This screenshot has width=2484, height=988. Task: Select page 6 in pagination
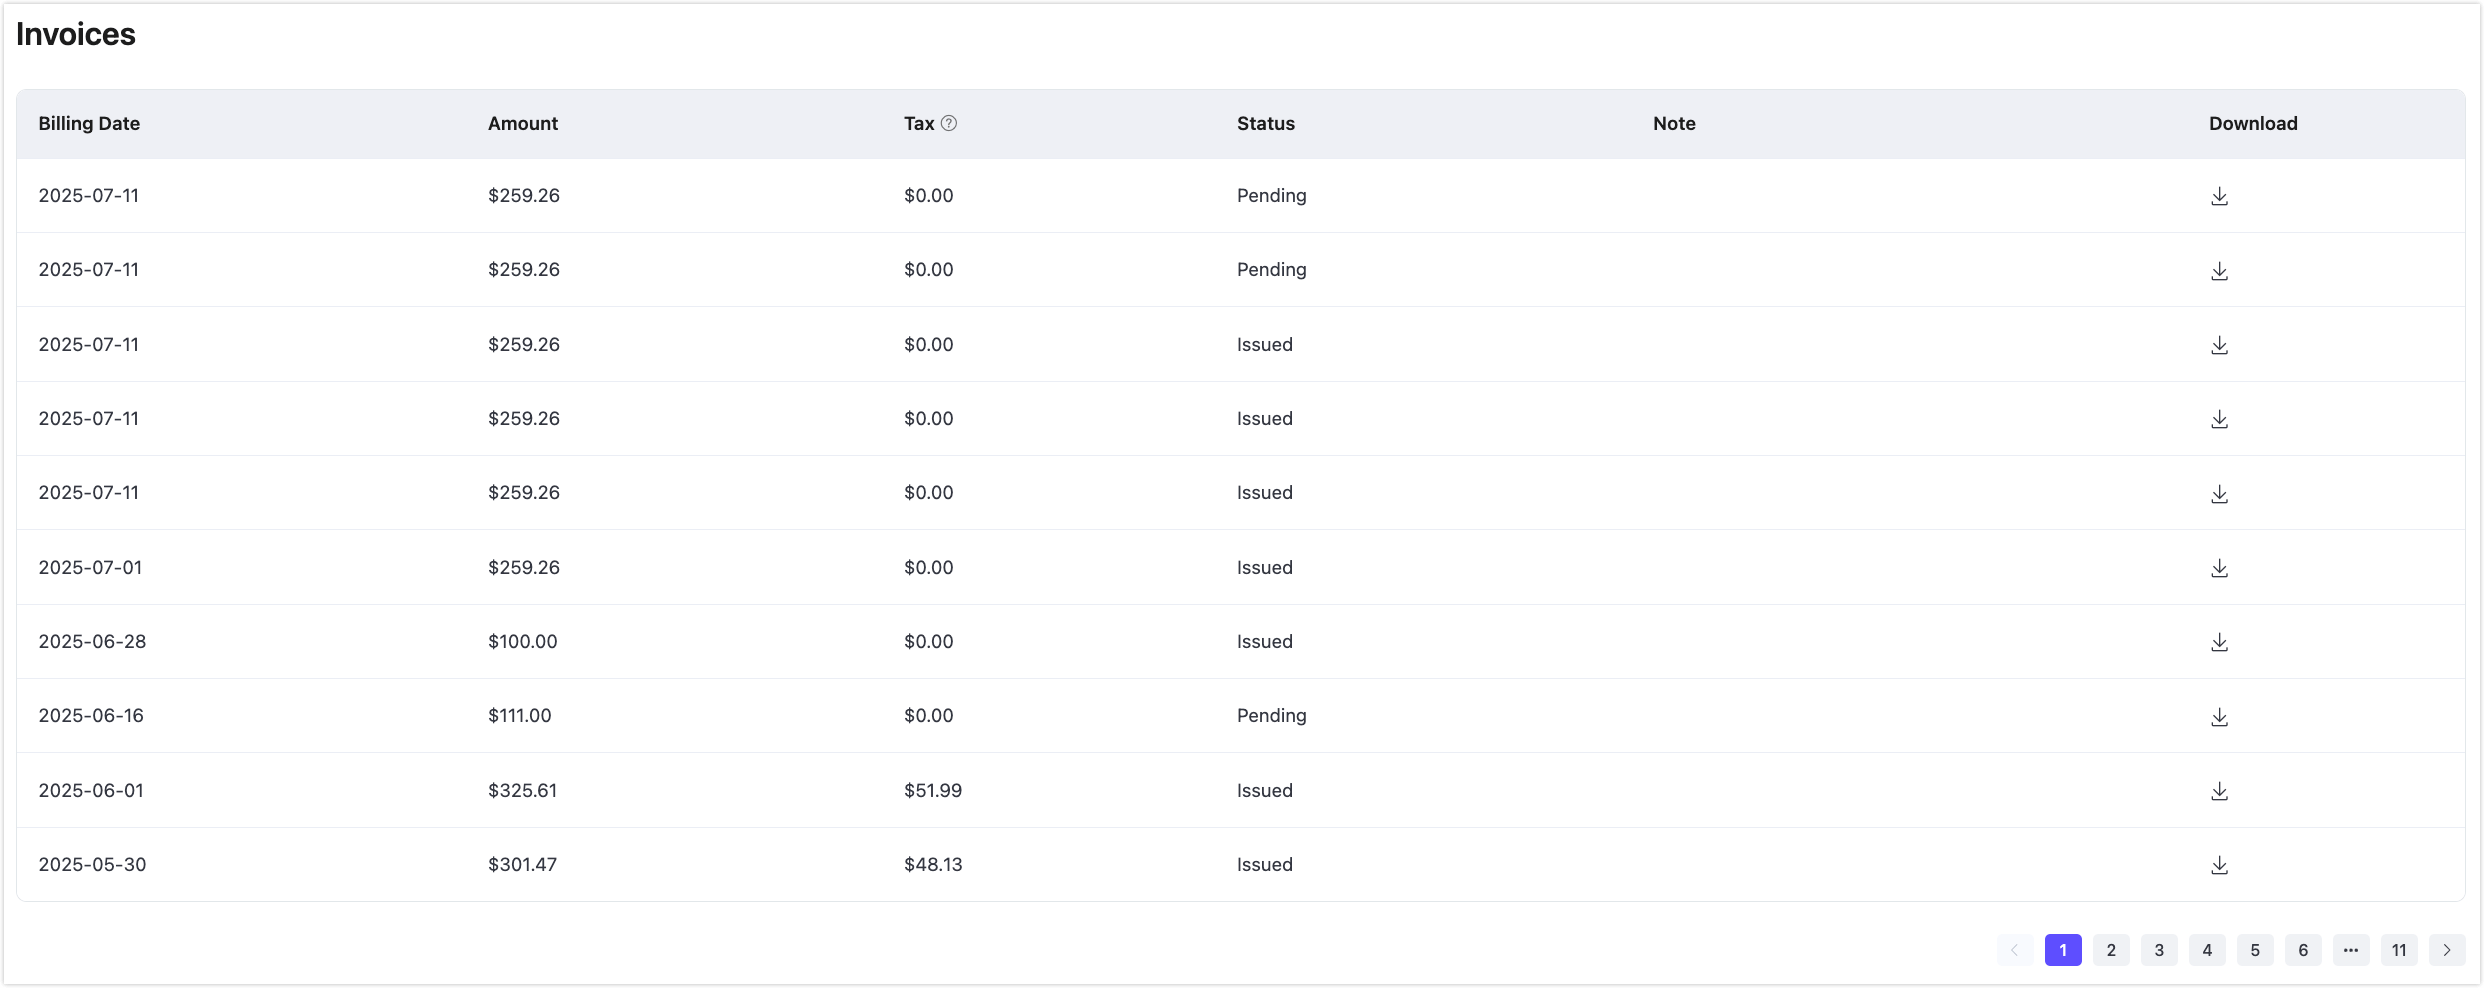[x=2303, y=950]
